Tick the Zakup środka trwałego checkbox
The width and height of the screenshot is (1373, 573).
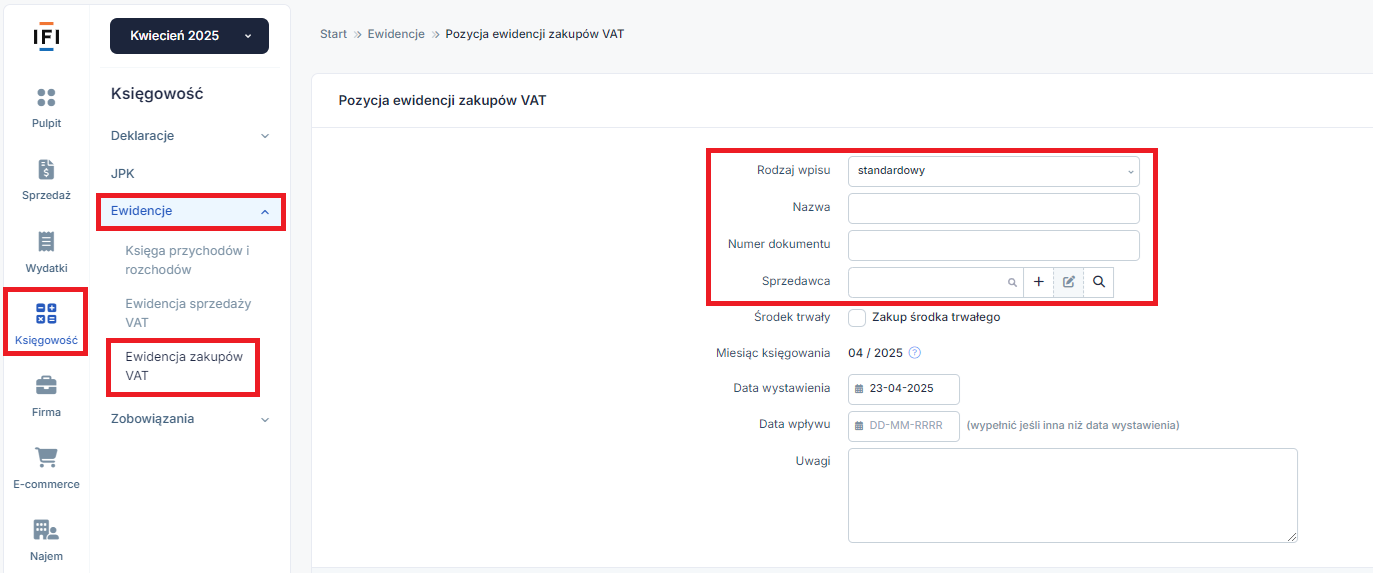(x=857, y=318)
